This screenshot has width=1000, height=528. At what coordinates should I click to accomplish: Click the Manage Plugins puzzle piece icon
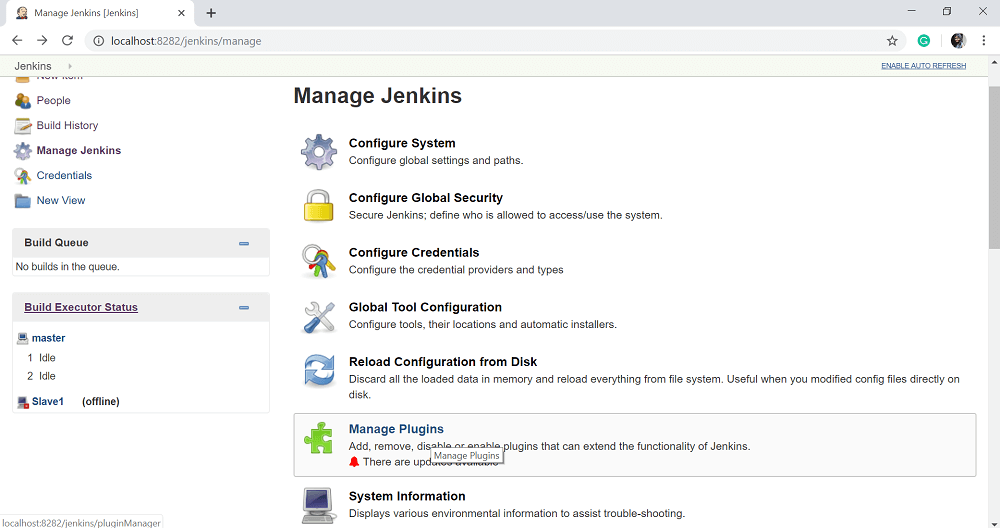point(318,438)
